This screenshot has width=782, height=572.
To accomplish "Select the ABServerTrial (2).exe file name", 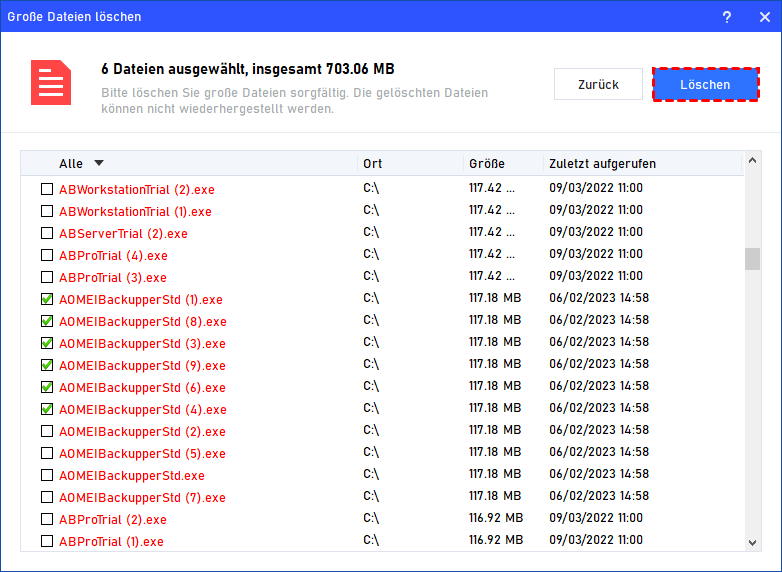I will tap(123, 233).
